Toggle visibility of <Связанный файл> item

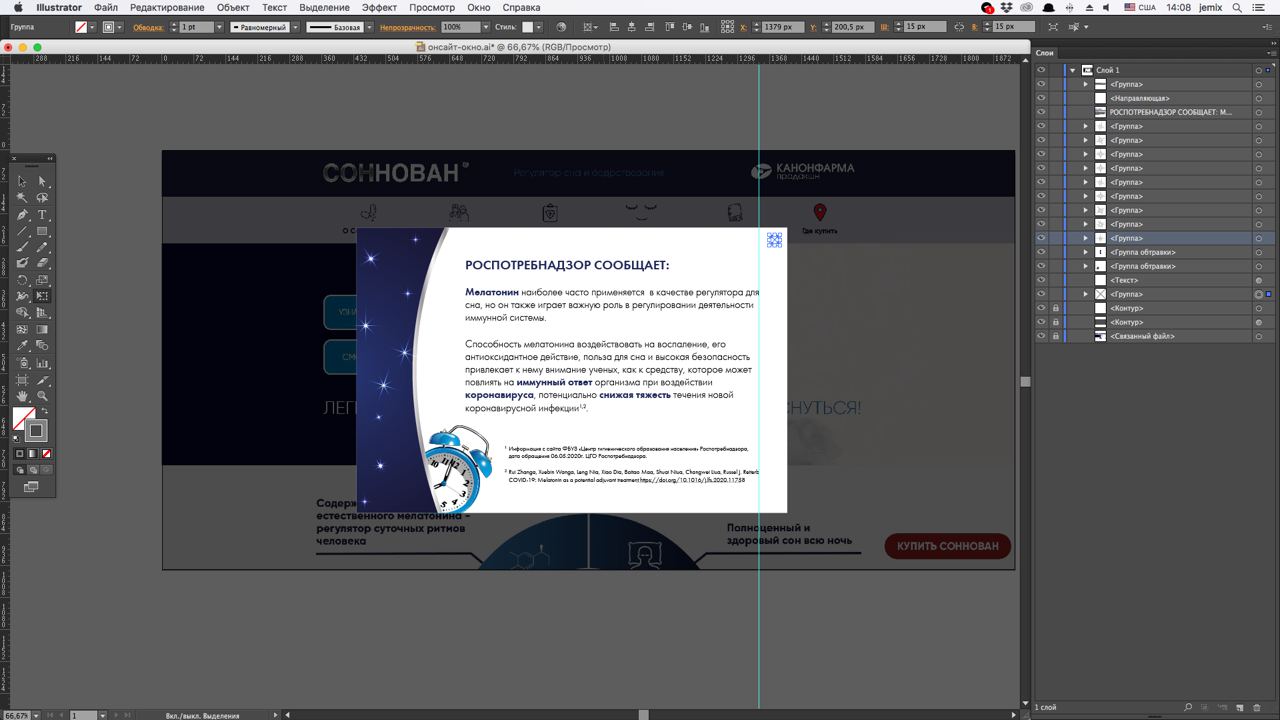[1041, 336]
